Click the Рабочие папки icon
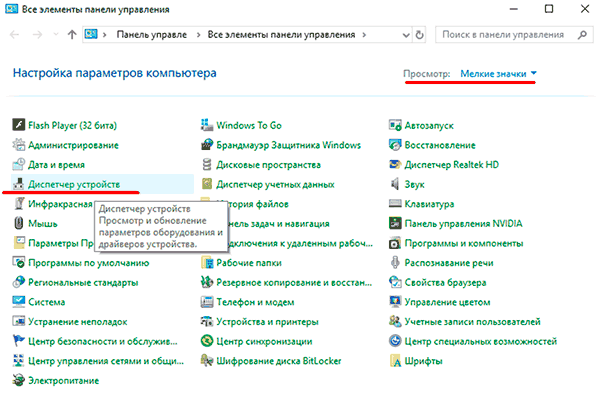Screen dimensions: 600x396 [x=207, y=262]
